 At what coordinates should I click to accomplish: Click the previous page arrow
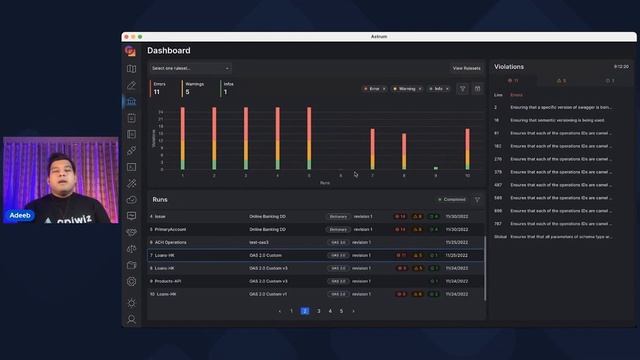[x=280, y=311]
